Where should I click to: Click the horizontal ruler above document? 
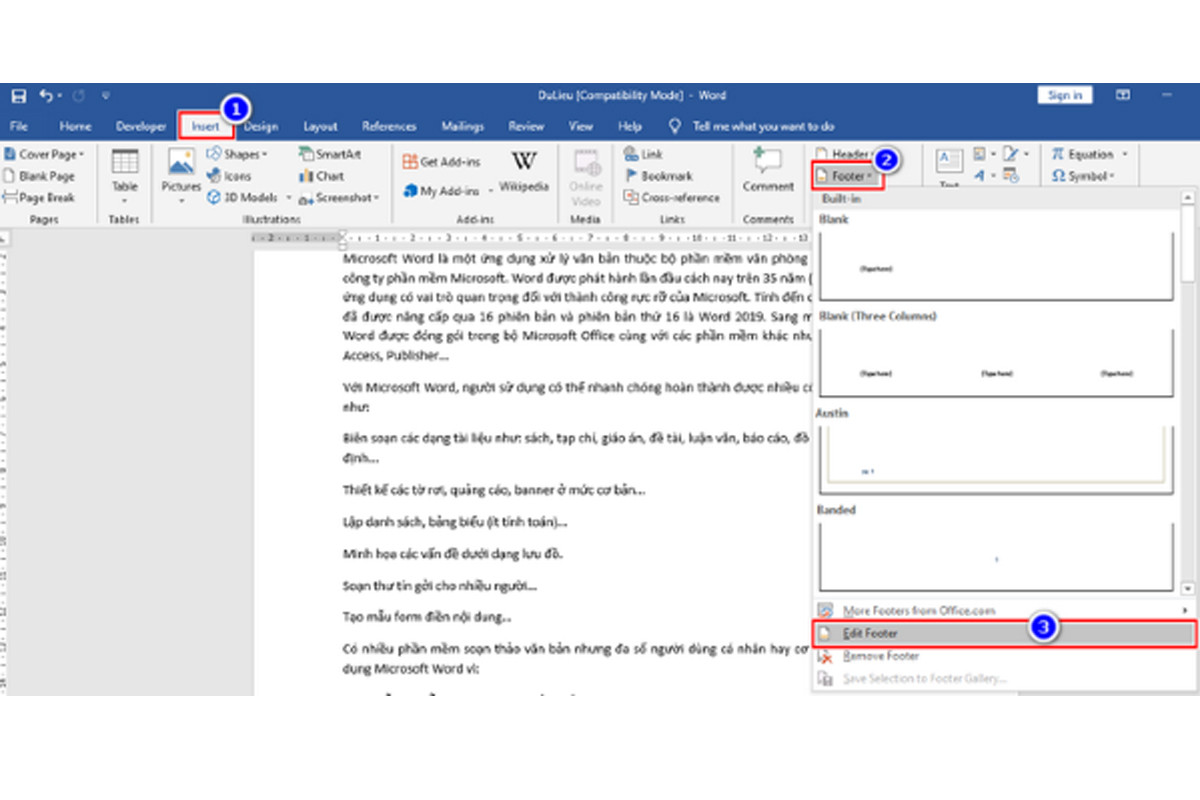[x=530, y=239]
